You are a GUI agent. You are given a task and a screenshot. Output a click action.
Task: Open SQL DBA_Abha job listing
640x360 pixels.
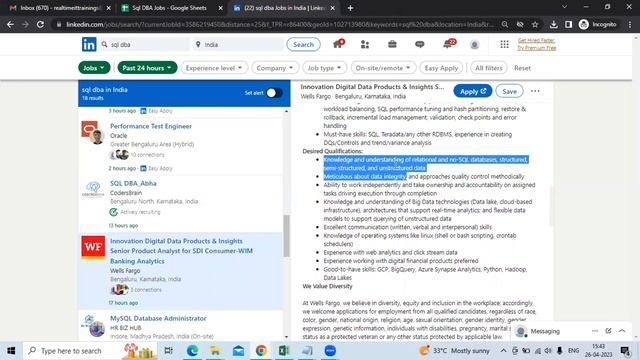[133, 183]
